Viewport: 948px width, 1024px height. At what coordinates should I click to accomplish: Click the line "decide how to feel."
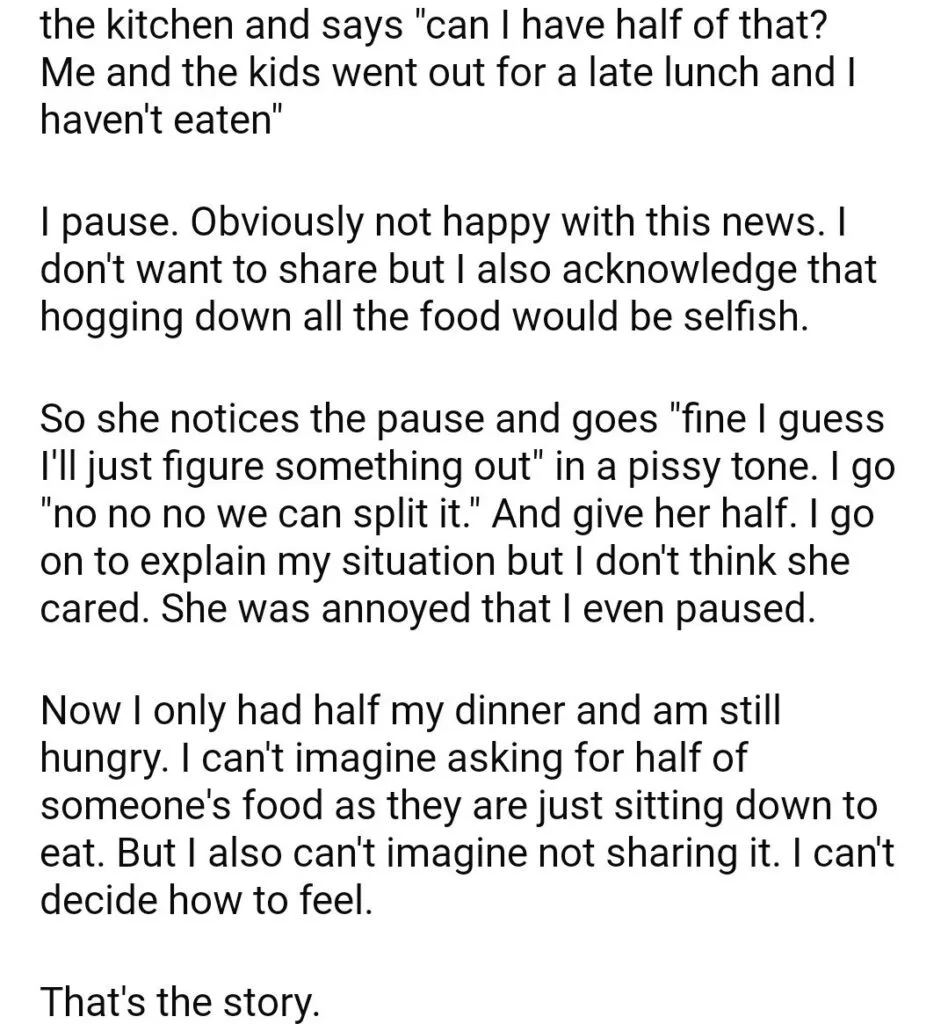[x=206, y=901]
